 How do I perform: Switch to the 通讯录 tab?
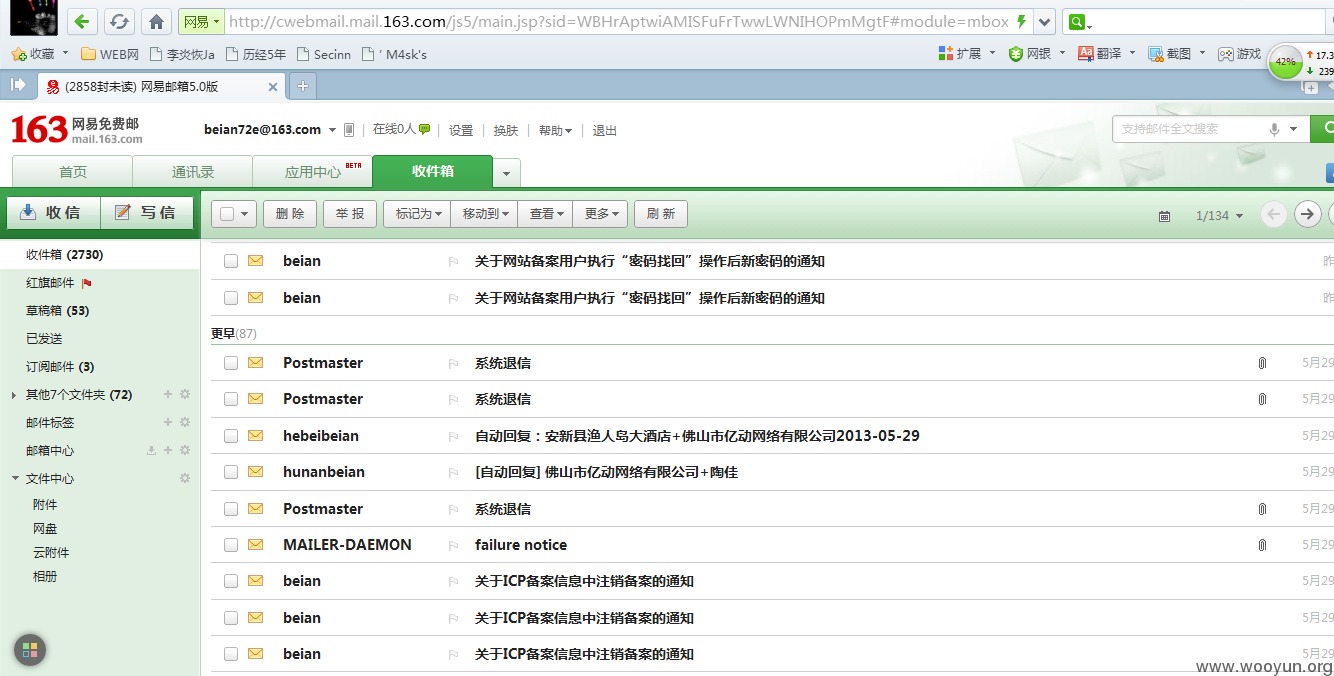(193, 172)
